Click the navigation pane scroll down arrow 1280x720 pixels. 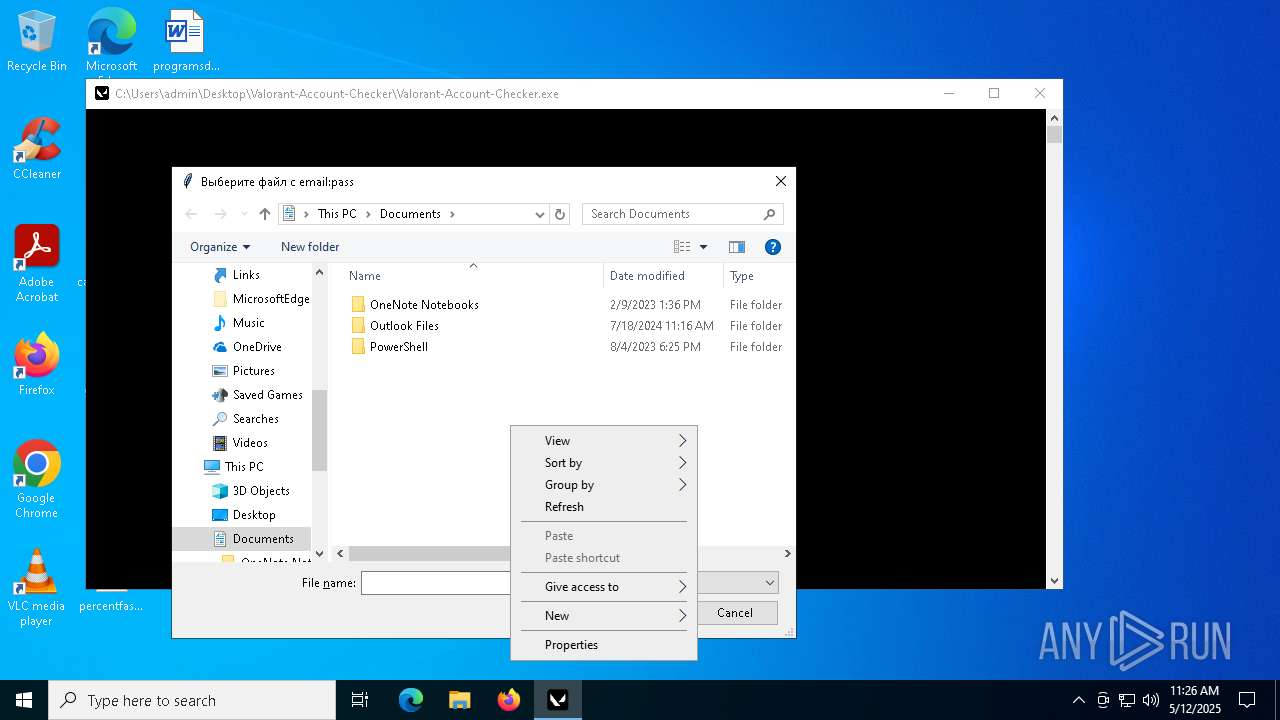click(320, 553)
